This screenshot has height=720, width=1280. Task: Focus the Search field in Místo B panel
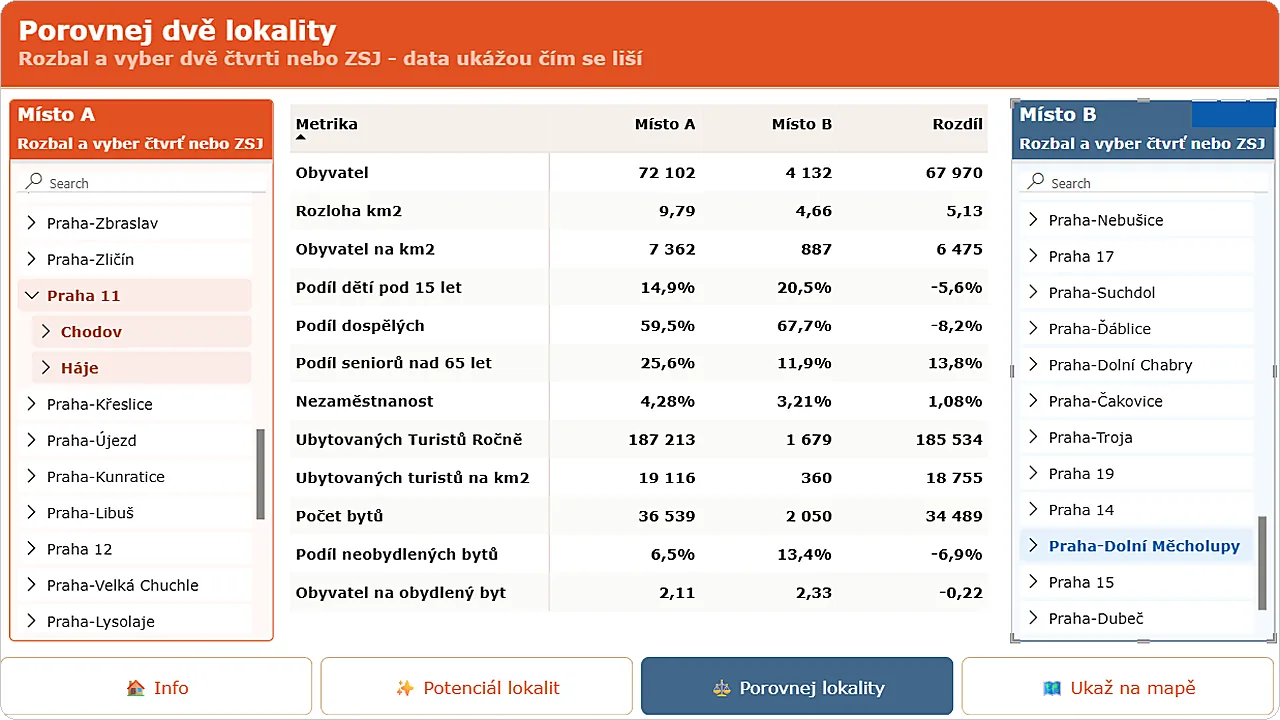tap(1147, 183)
